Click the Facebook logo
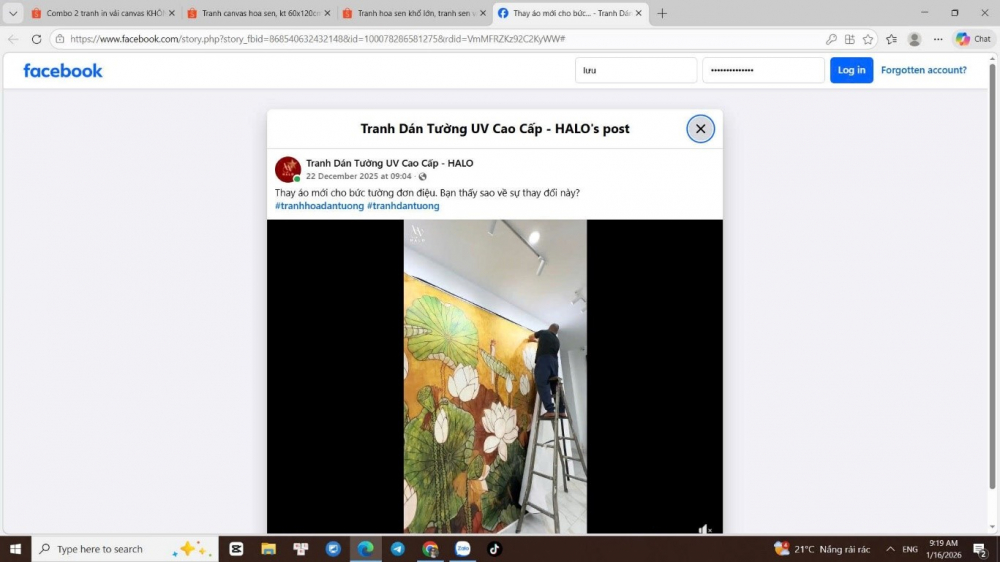 63,71
